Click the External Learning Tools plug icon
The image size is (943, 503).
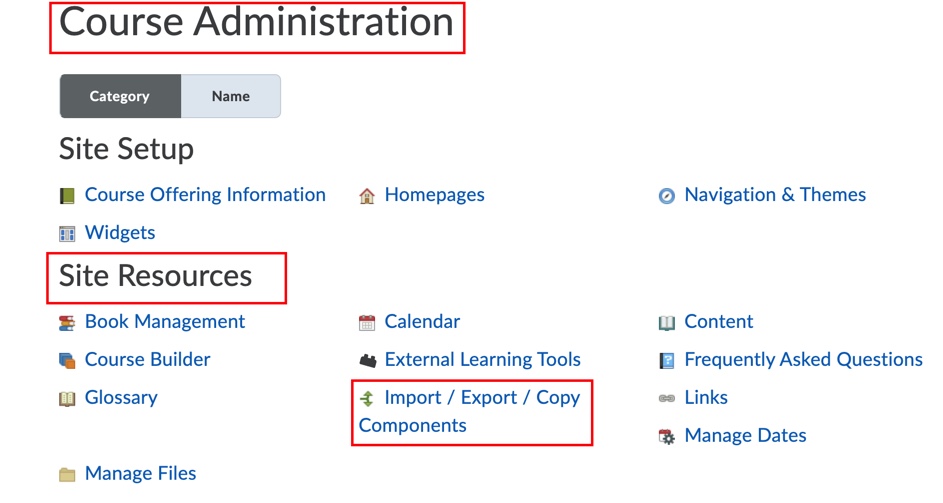(x=367, y=361)
